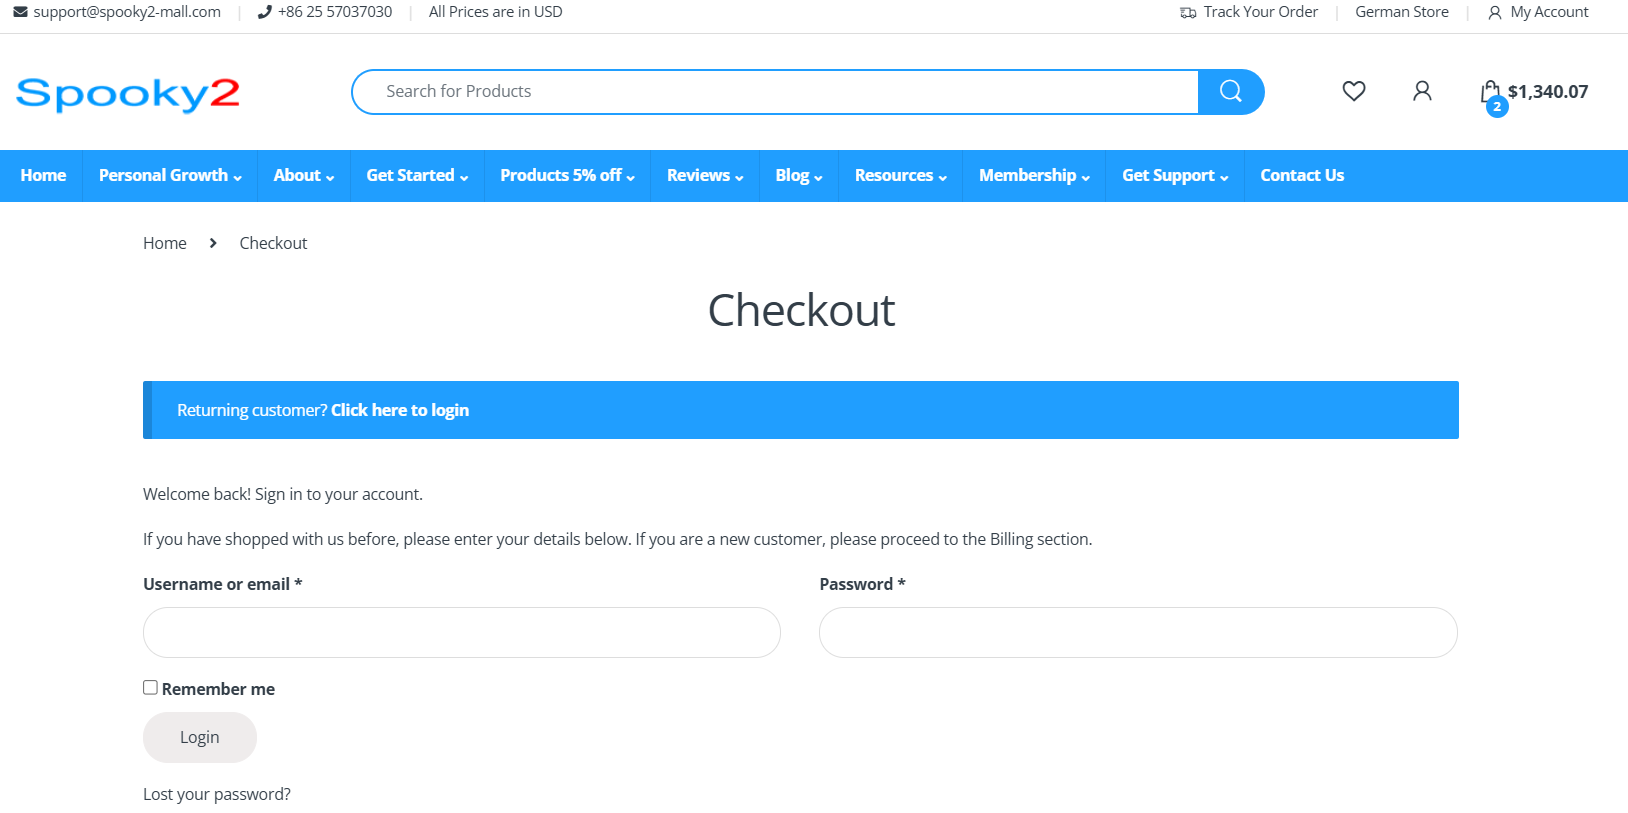Click the magnifier search button
This screenshot has width=1628, height=813.
coord(1230,92)
